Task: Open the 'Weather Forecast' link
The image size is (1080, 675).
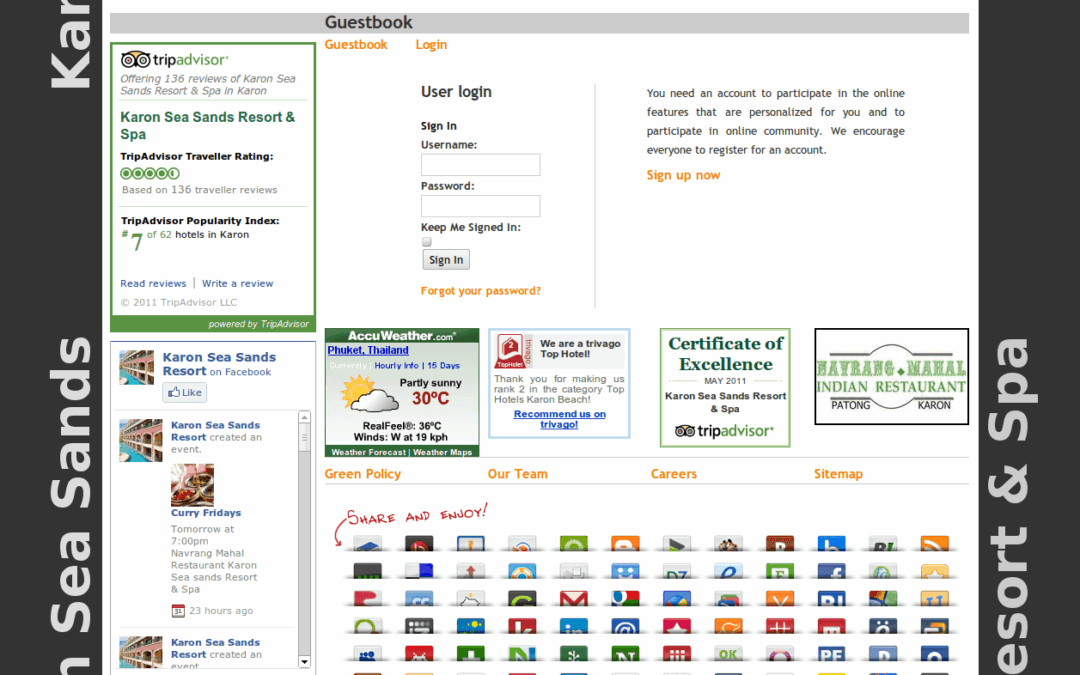Action: [x=368, y=453]
